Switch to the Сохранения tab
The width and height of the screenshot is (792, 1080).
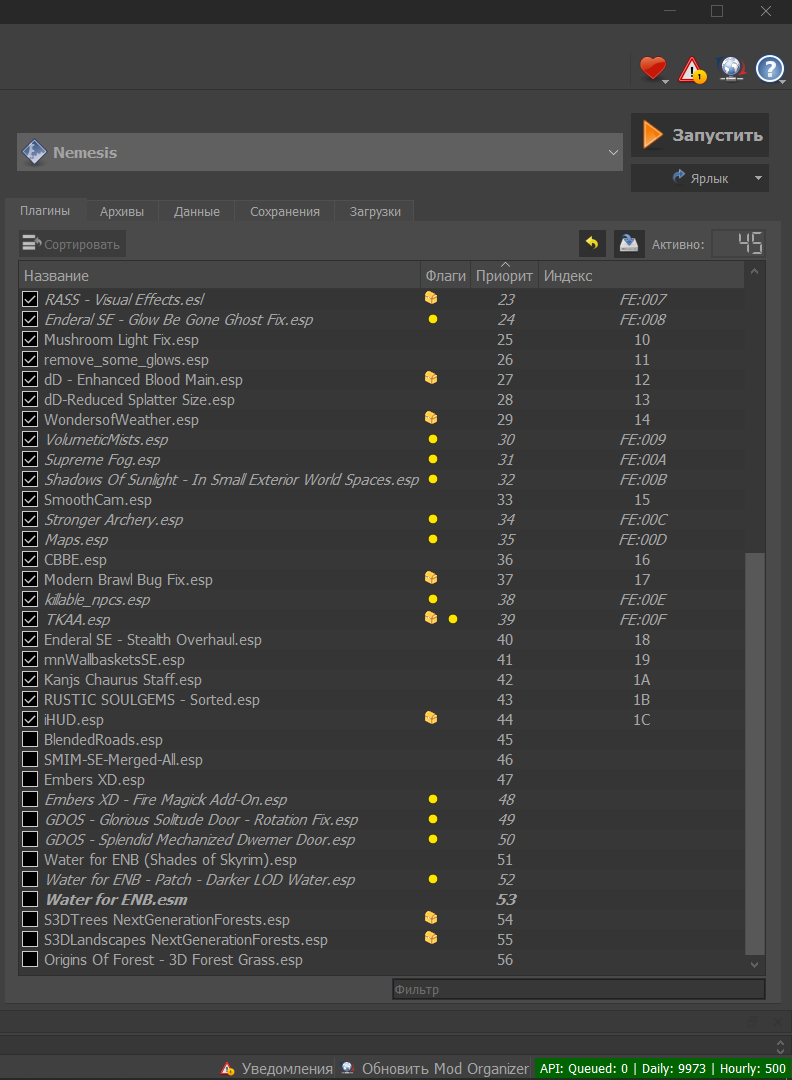click(x=284, y=211)
